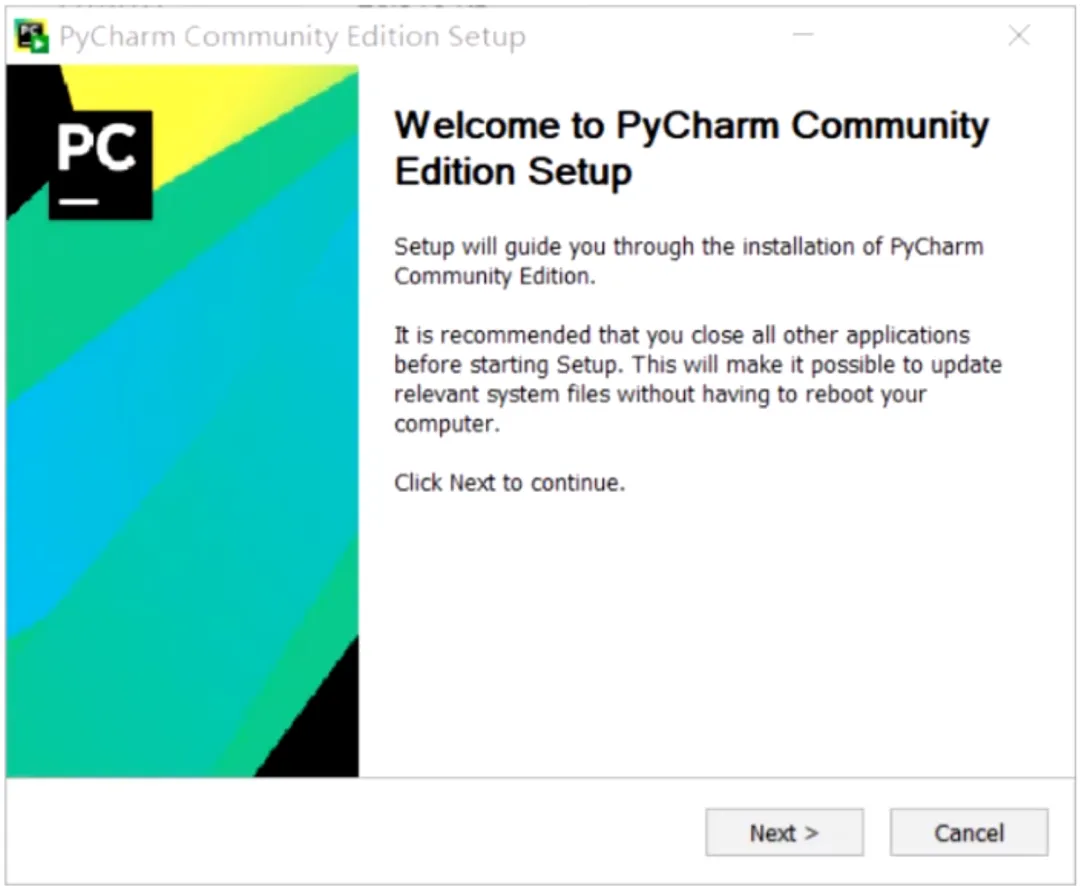Click the 'Click Next to continue.' text

point(510,482)
